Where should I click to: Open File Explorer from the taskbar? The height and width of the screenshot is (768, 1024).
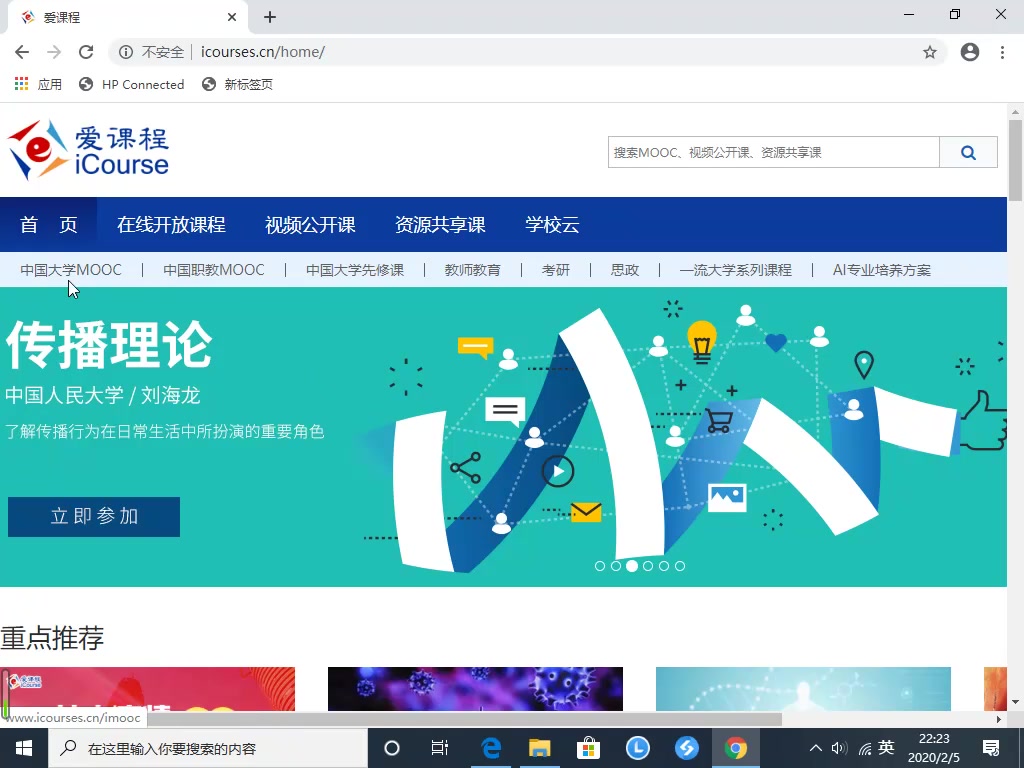(539, 747)
